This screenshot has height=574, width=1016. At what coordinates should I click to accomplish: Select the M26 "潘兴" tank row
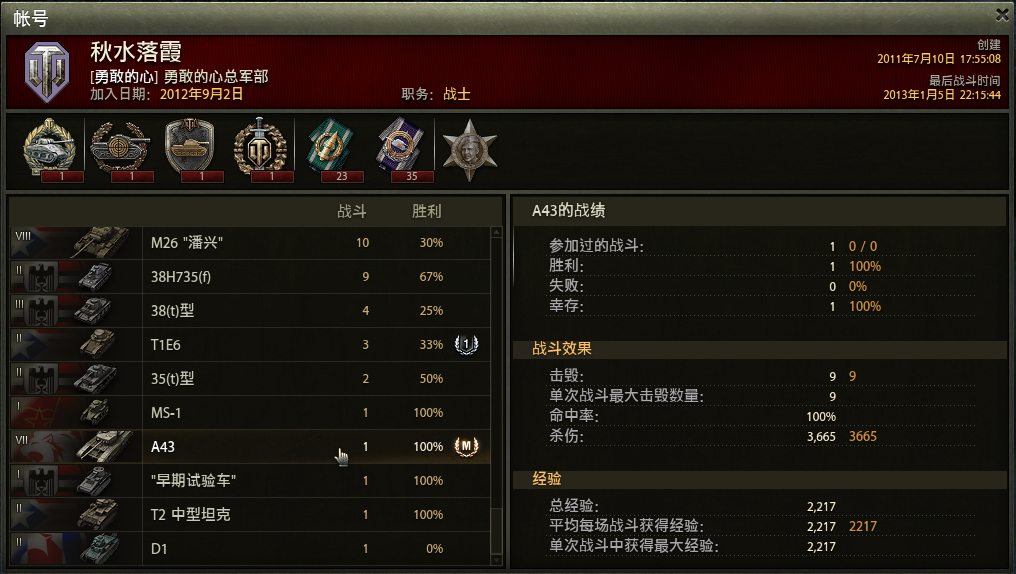pyautogui.click(x=250, y=243)
